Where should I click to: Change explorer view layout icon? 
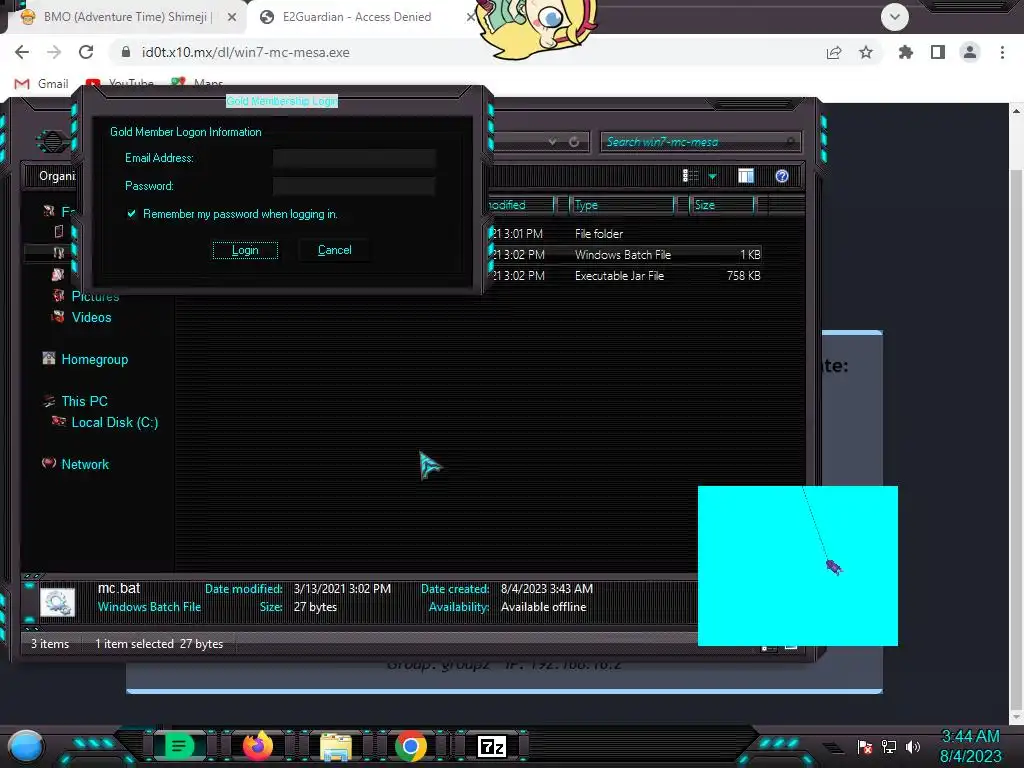tap(691, 176)
